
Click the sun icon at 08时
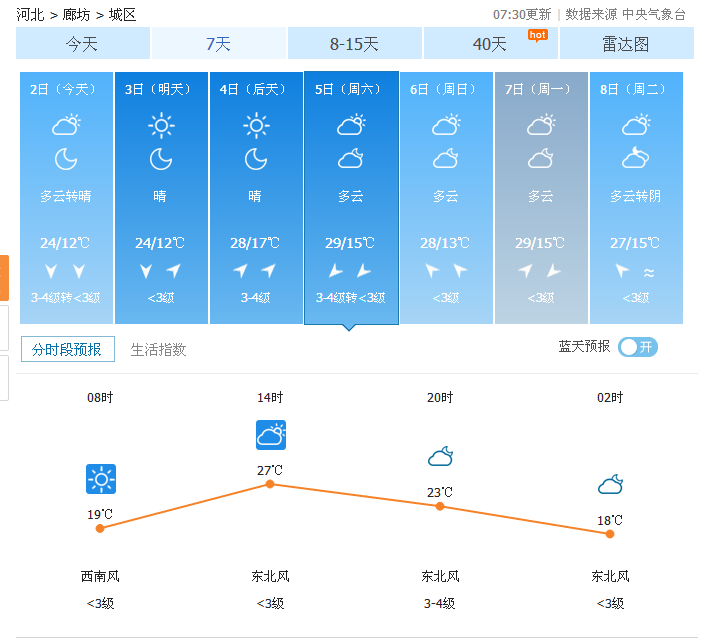[101, 480]
